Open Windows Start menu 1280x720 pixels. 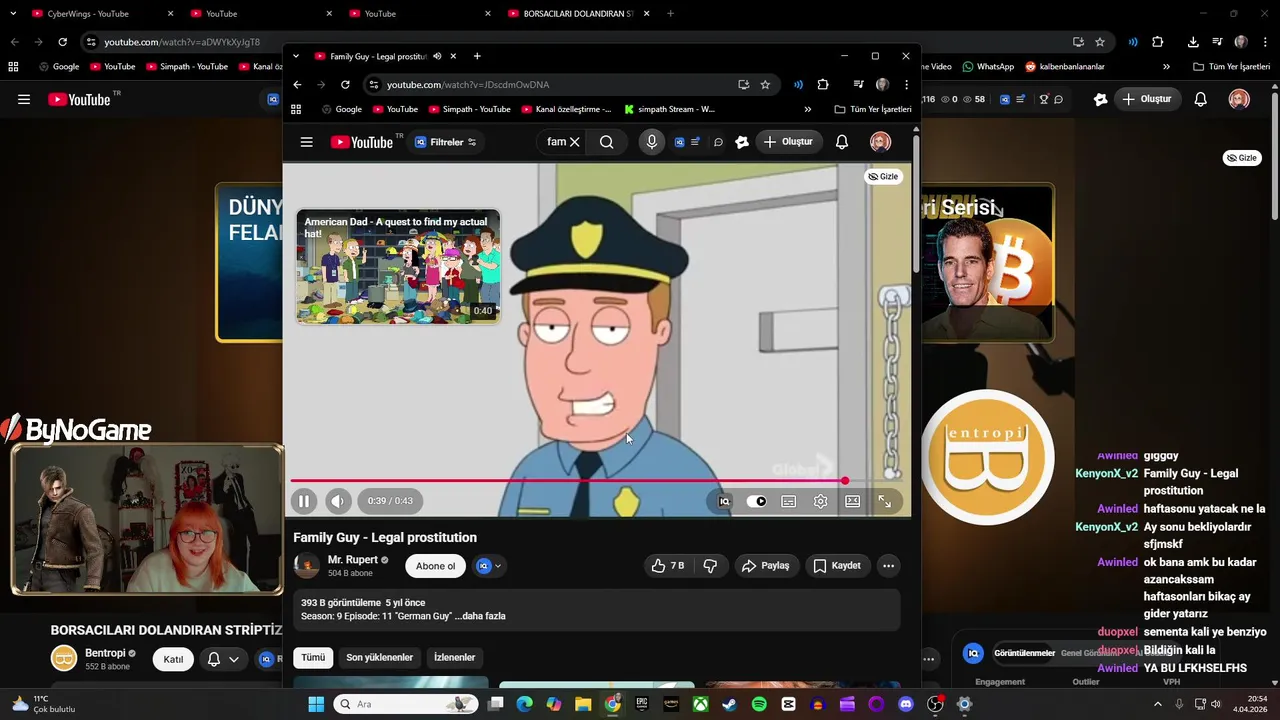click(316, 704)
